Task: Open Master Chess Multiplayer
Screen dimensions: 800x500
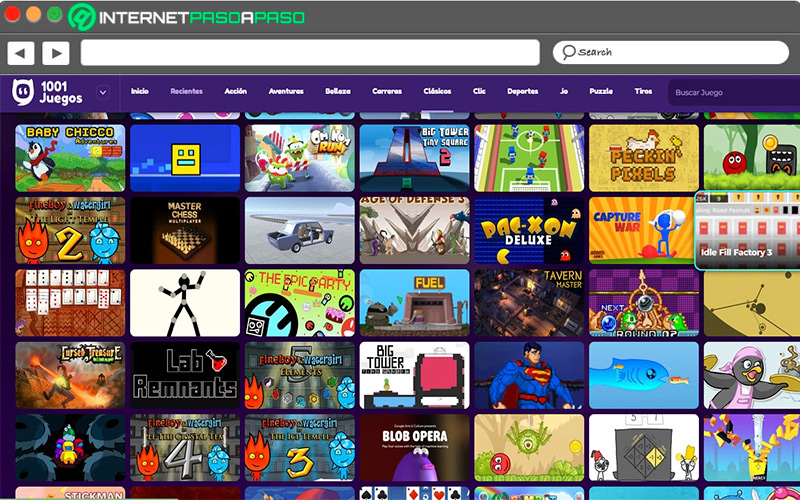Action: click(x=185, y=231)
